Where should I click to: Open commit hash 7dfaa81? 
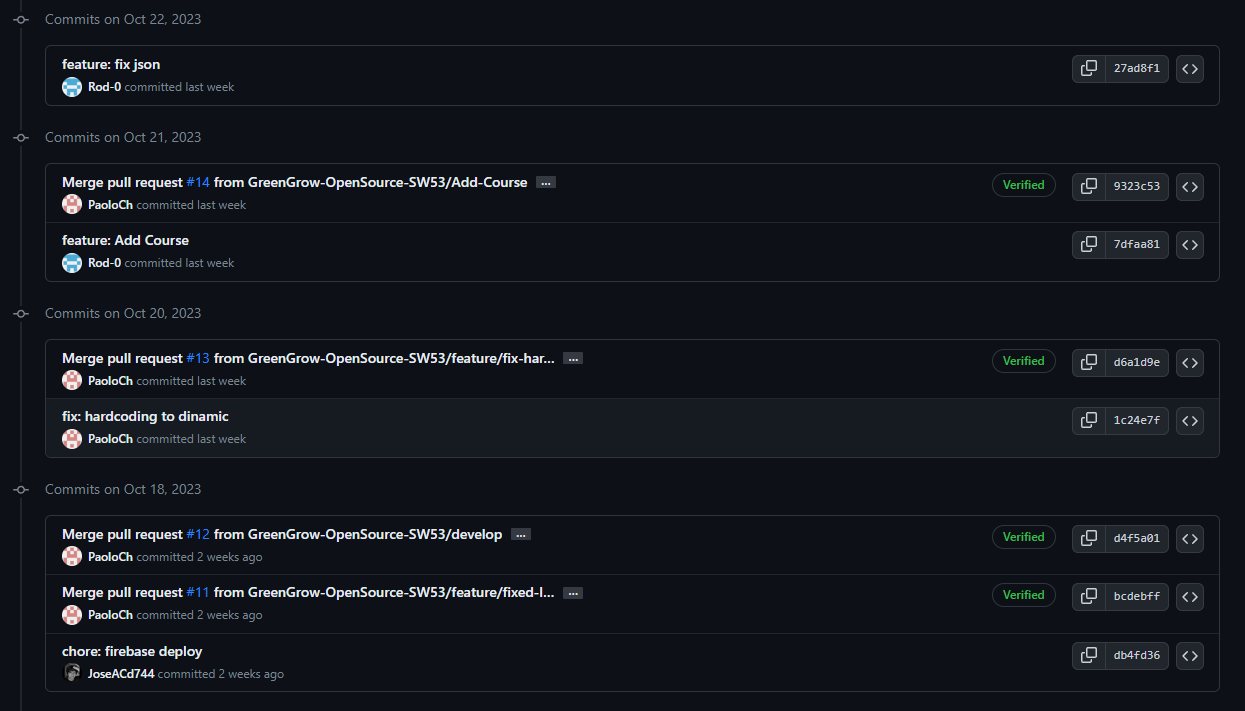pos(1137,245)
